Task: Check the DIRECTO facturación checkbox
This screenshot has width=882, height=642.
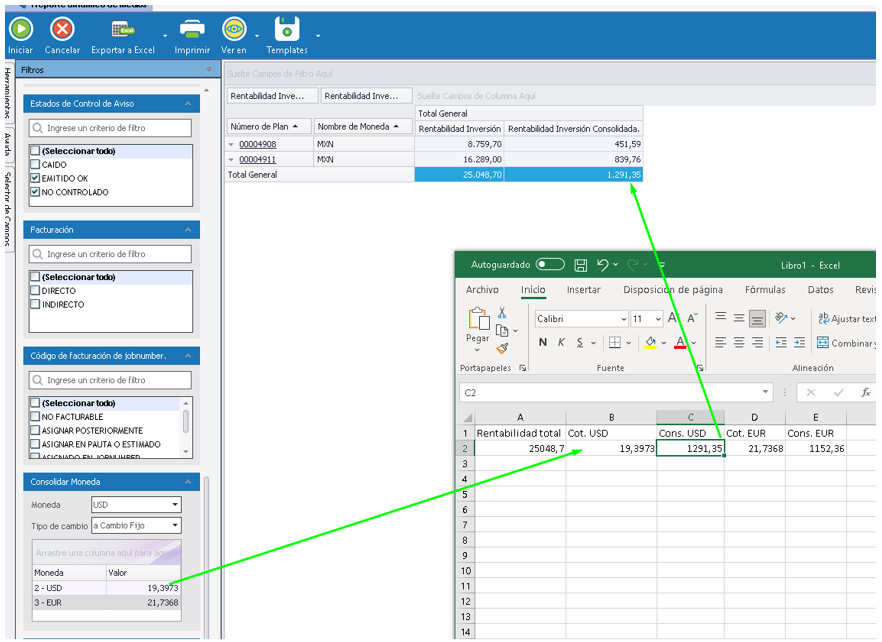Action: click(35, 291)
